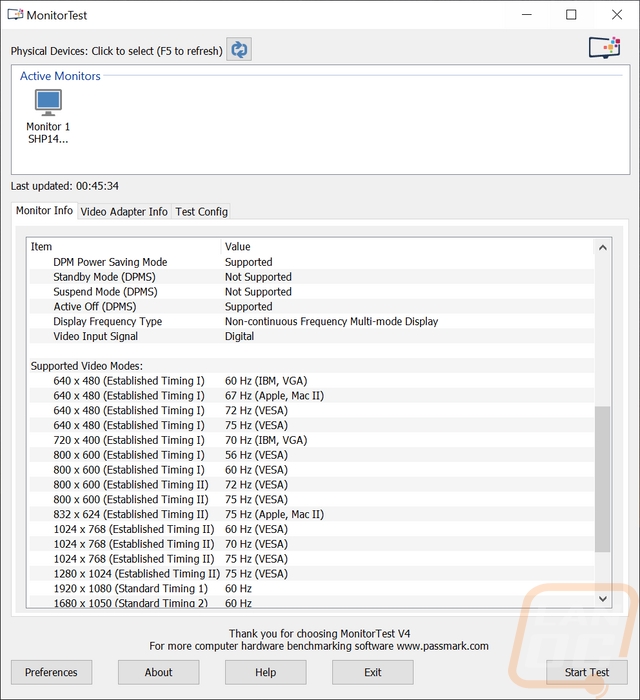
Task: Close the MonitorTest window
Action: pyautogui.click(x=617, y=15)
